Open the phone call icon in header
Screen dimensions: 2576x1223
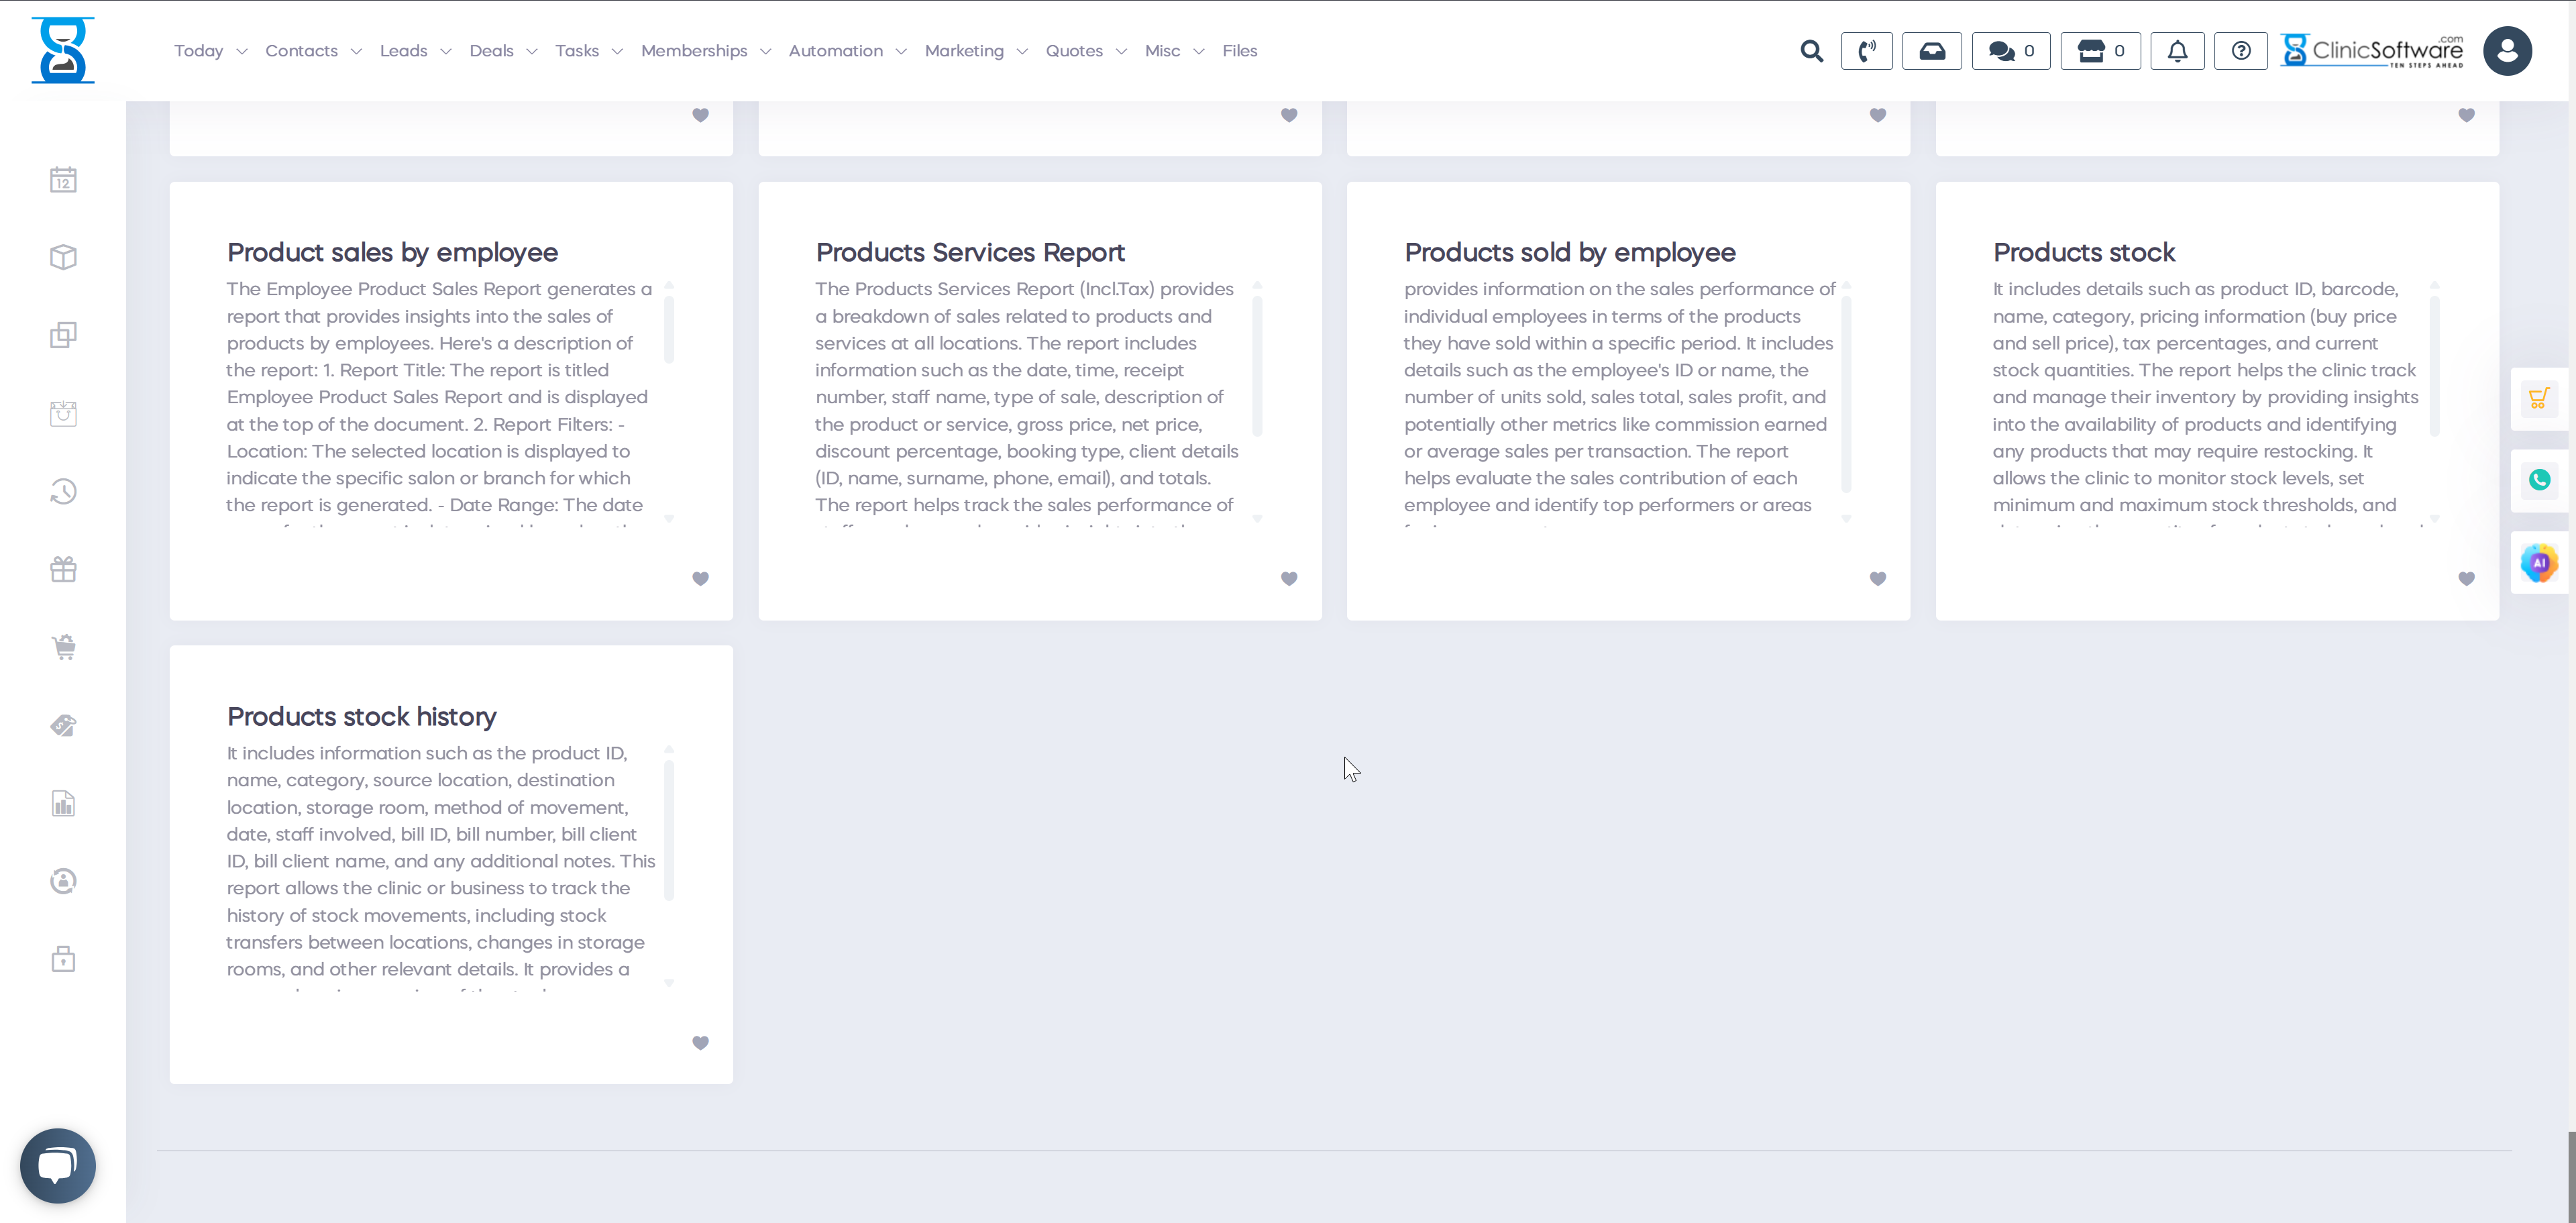click(x=1866, y=51)
